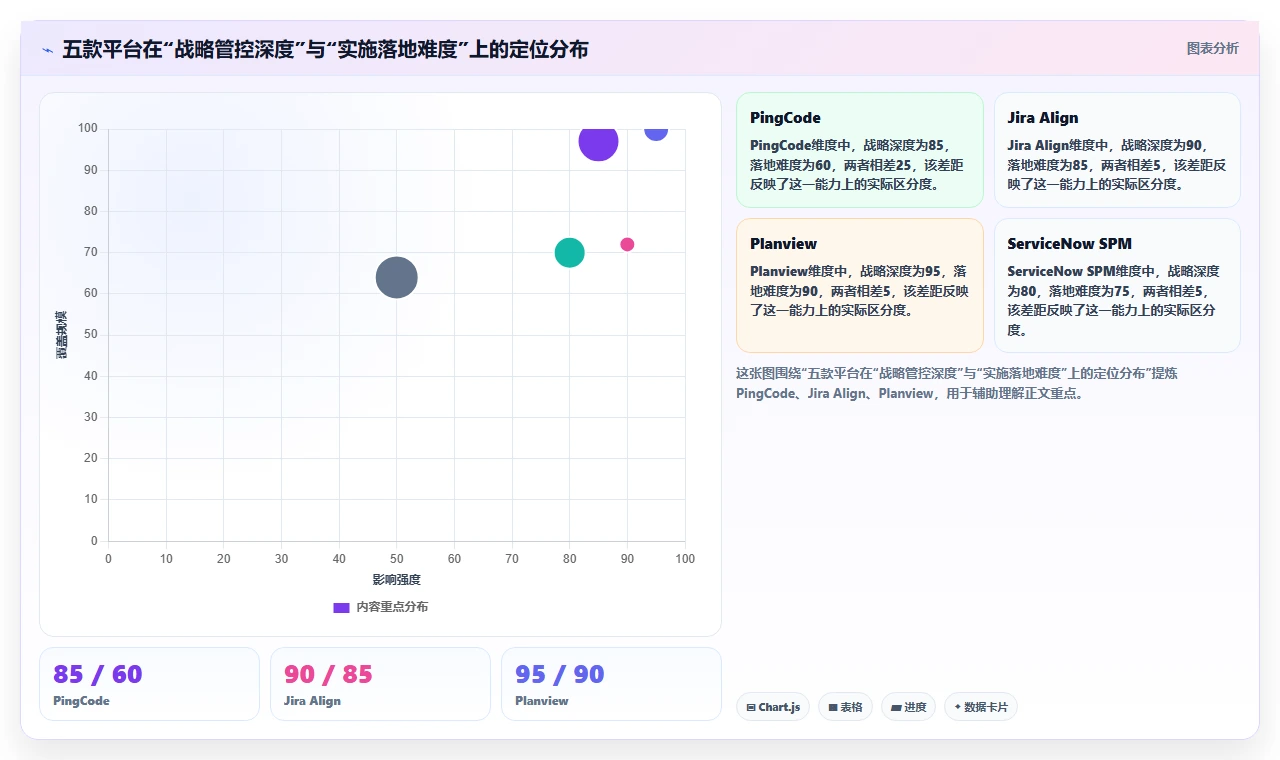Click the icon inside the 进度 tag
The width and height of the screenshot is (1280, 760).
(x=896, y=707)
